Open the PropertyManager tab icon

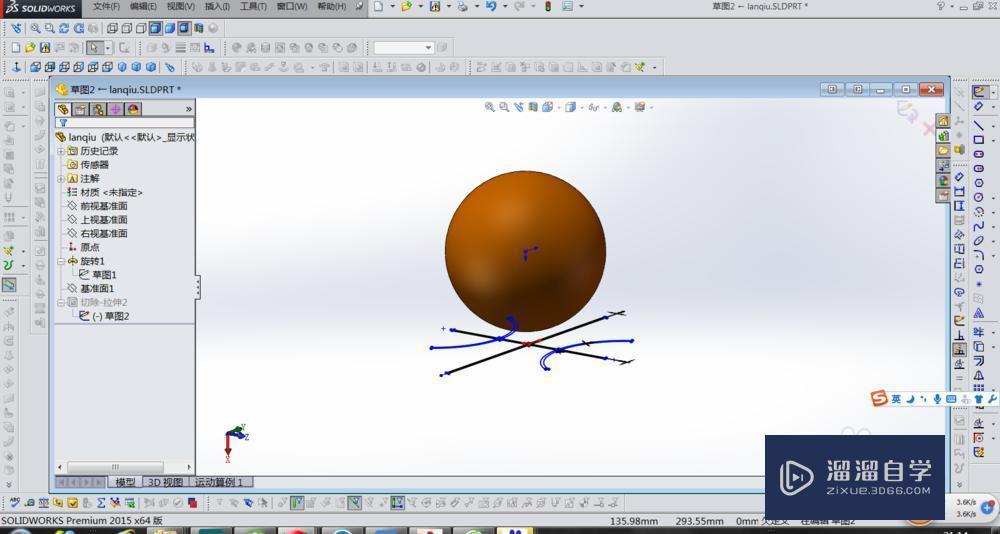pos(80,109)
